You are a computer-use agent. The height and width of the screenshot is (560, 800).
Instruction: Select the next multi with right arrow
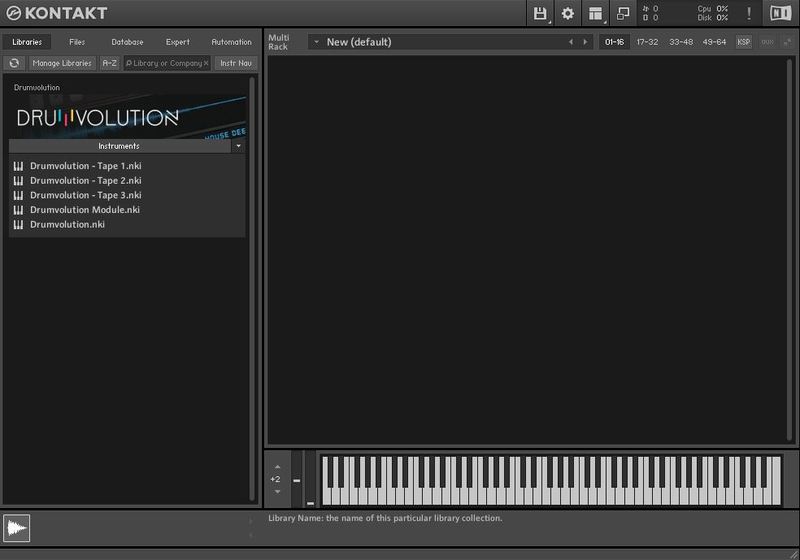point(586,42)
